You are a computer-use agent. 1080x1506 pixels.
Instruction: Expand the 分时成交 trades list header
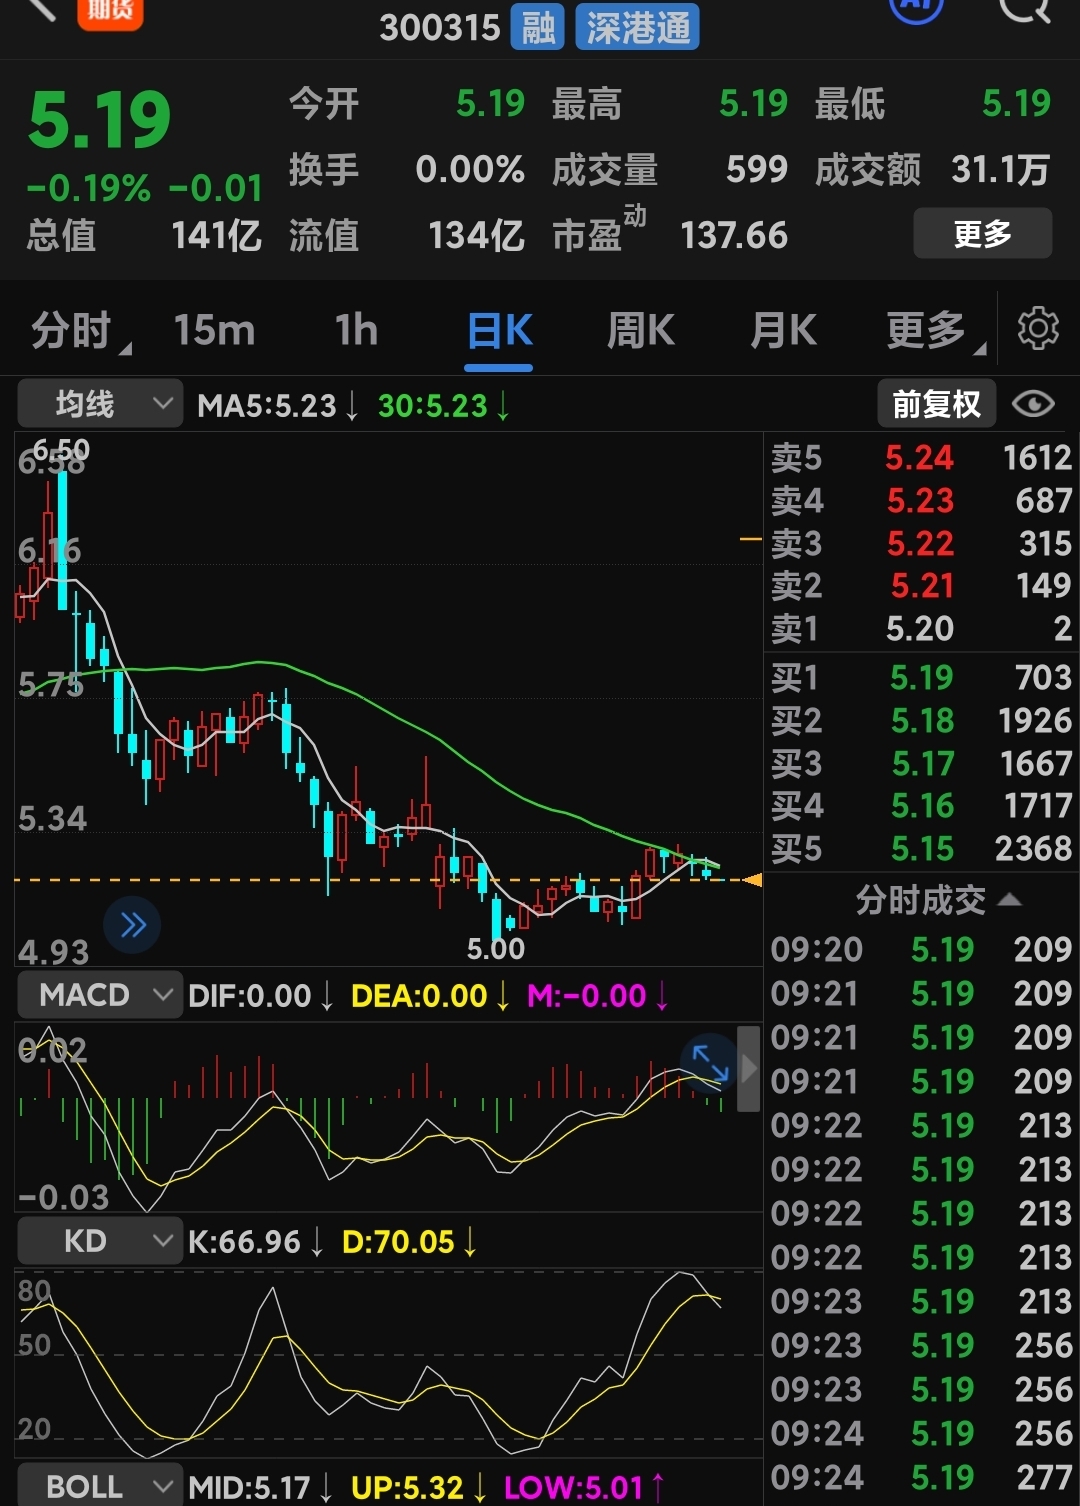point(937,900)
